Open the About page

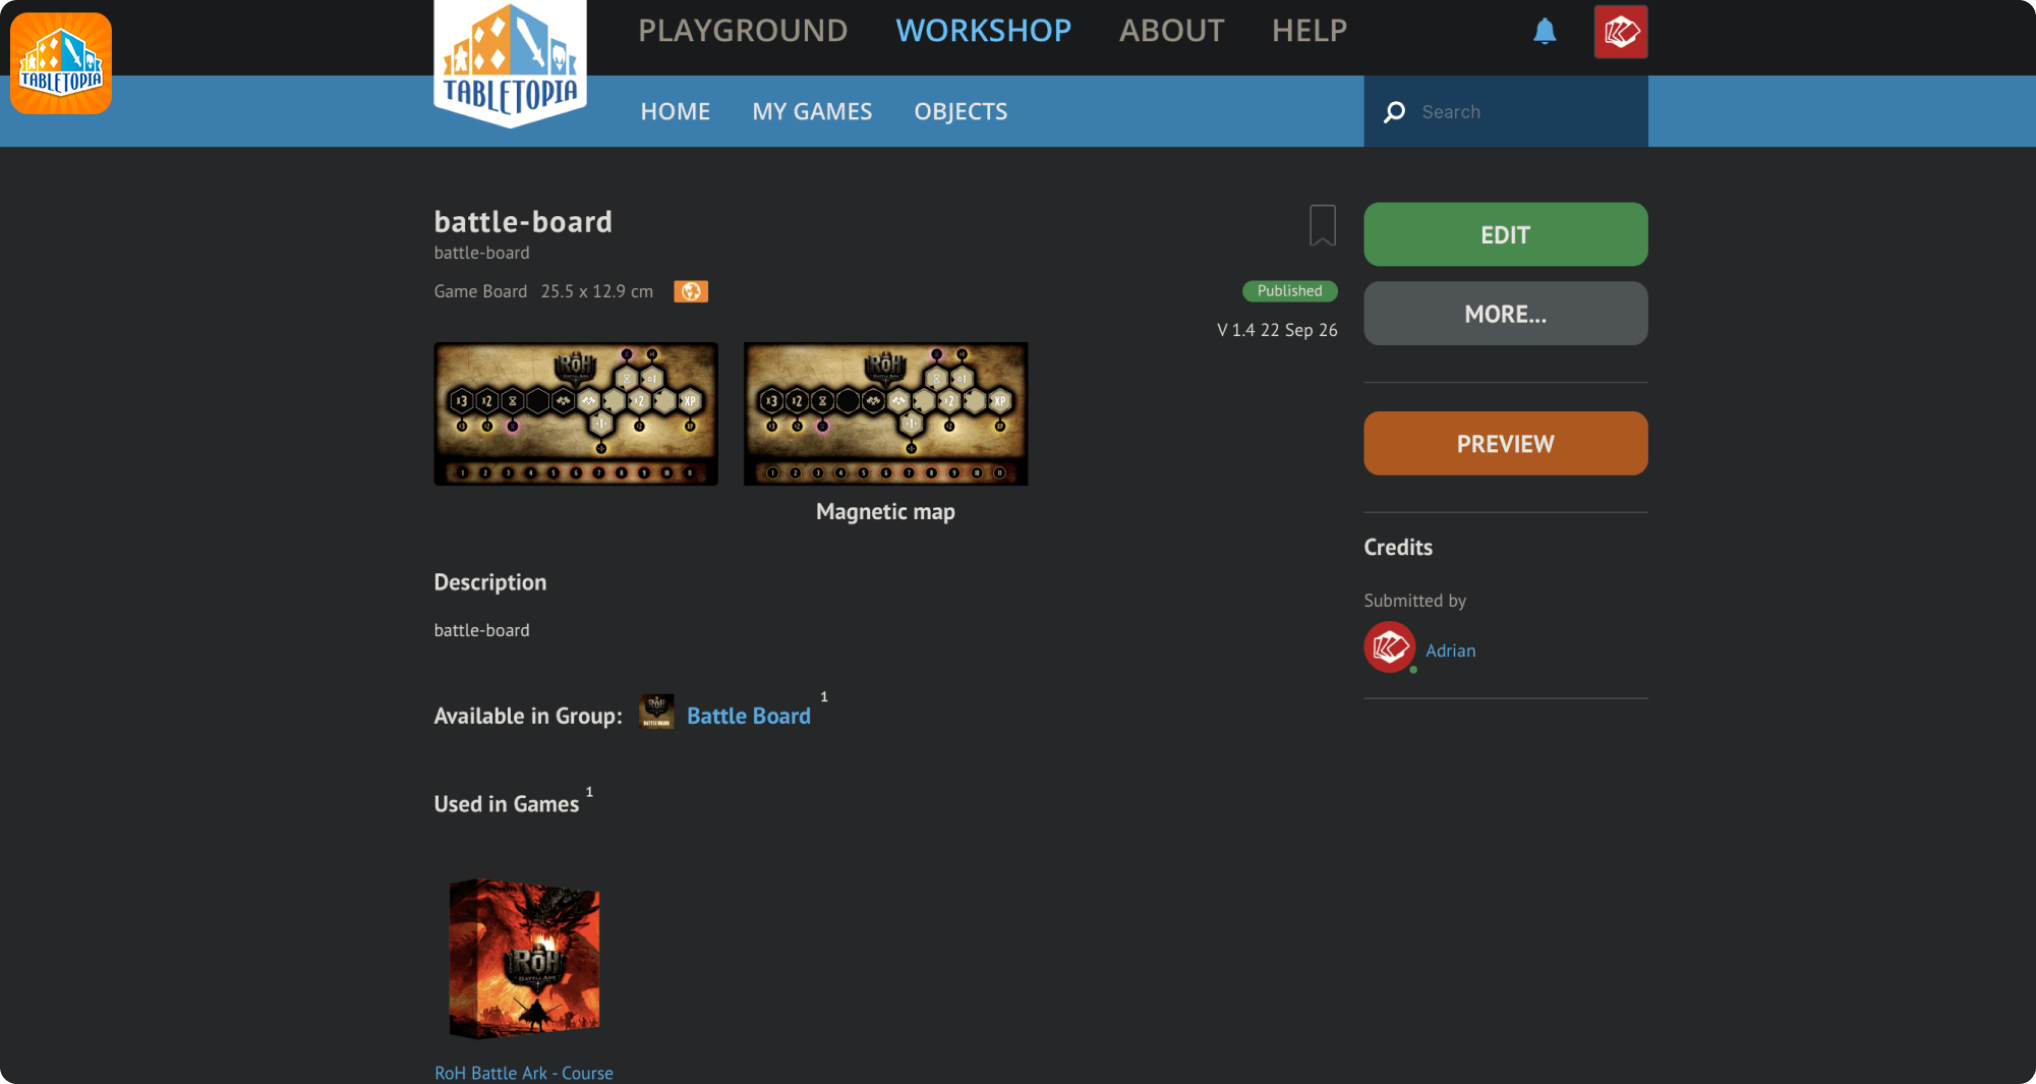tap(1171, 31)
